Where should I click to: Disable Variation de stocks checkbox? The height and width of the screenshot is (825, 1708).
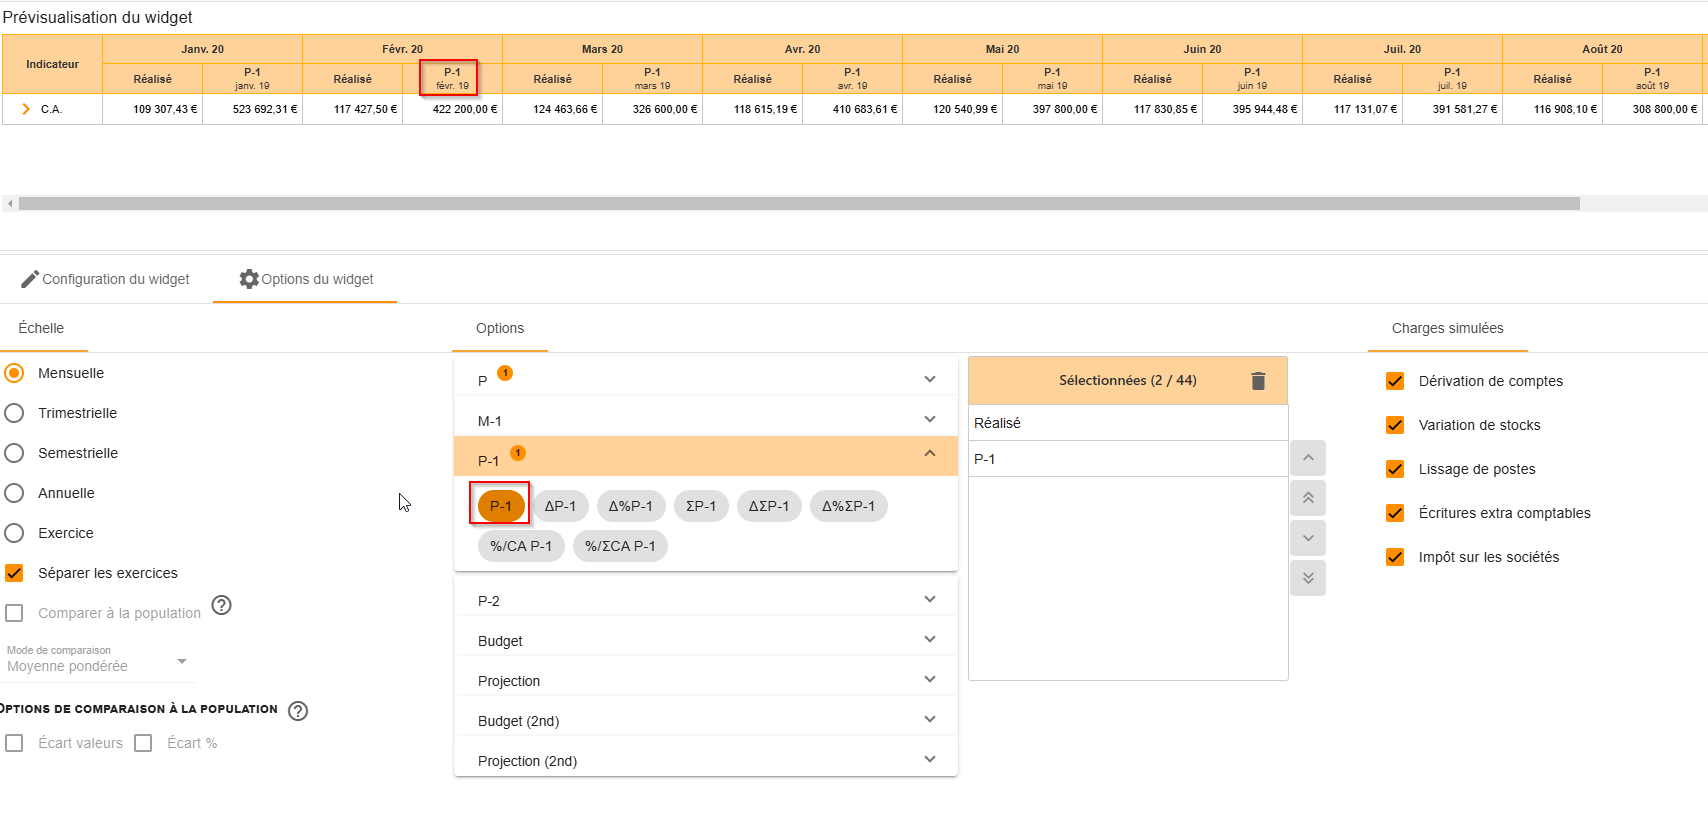pyautogui.click(x=1395, y=425)
